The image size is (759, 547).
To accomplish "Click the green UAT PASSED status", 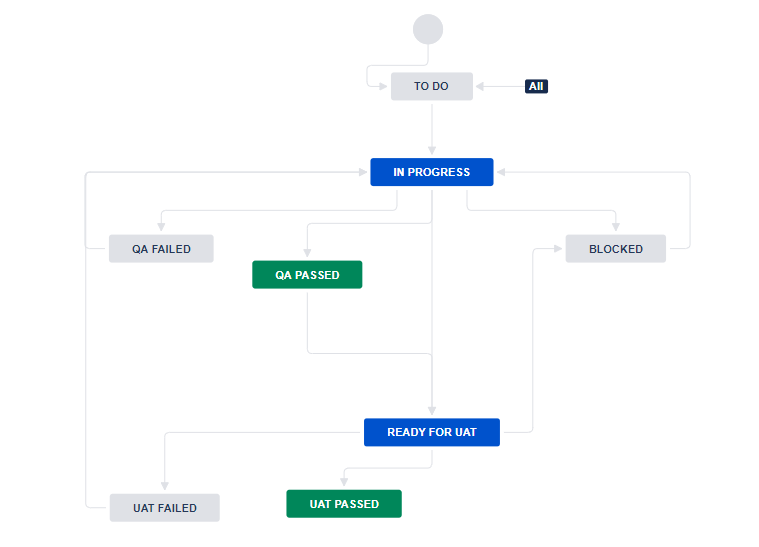I will [344, 504].
